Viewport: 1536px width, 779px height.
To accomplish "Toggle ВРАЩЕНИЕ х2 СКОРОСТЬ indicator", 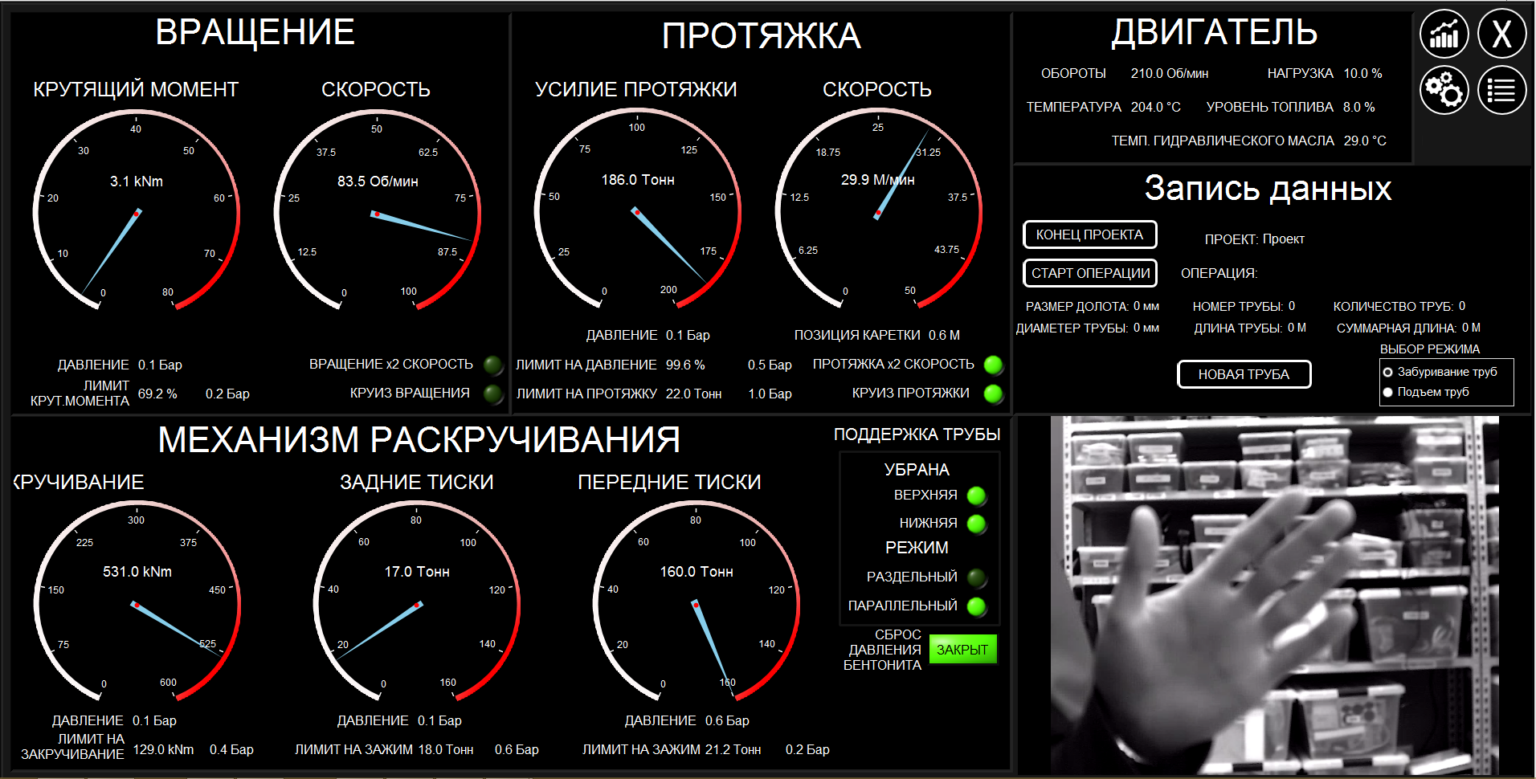I will click(x=493, y=365).
